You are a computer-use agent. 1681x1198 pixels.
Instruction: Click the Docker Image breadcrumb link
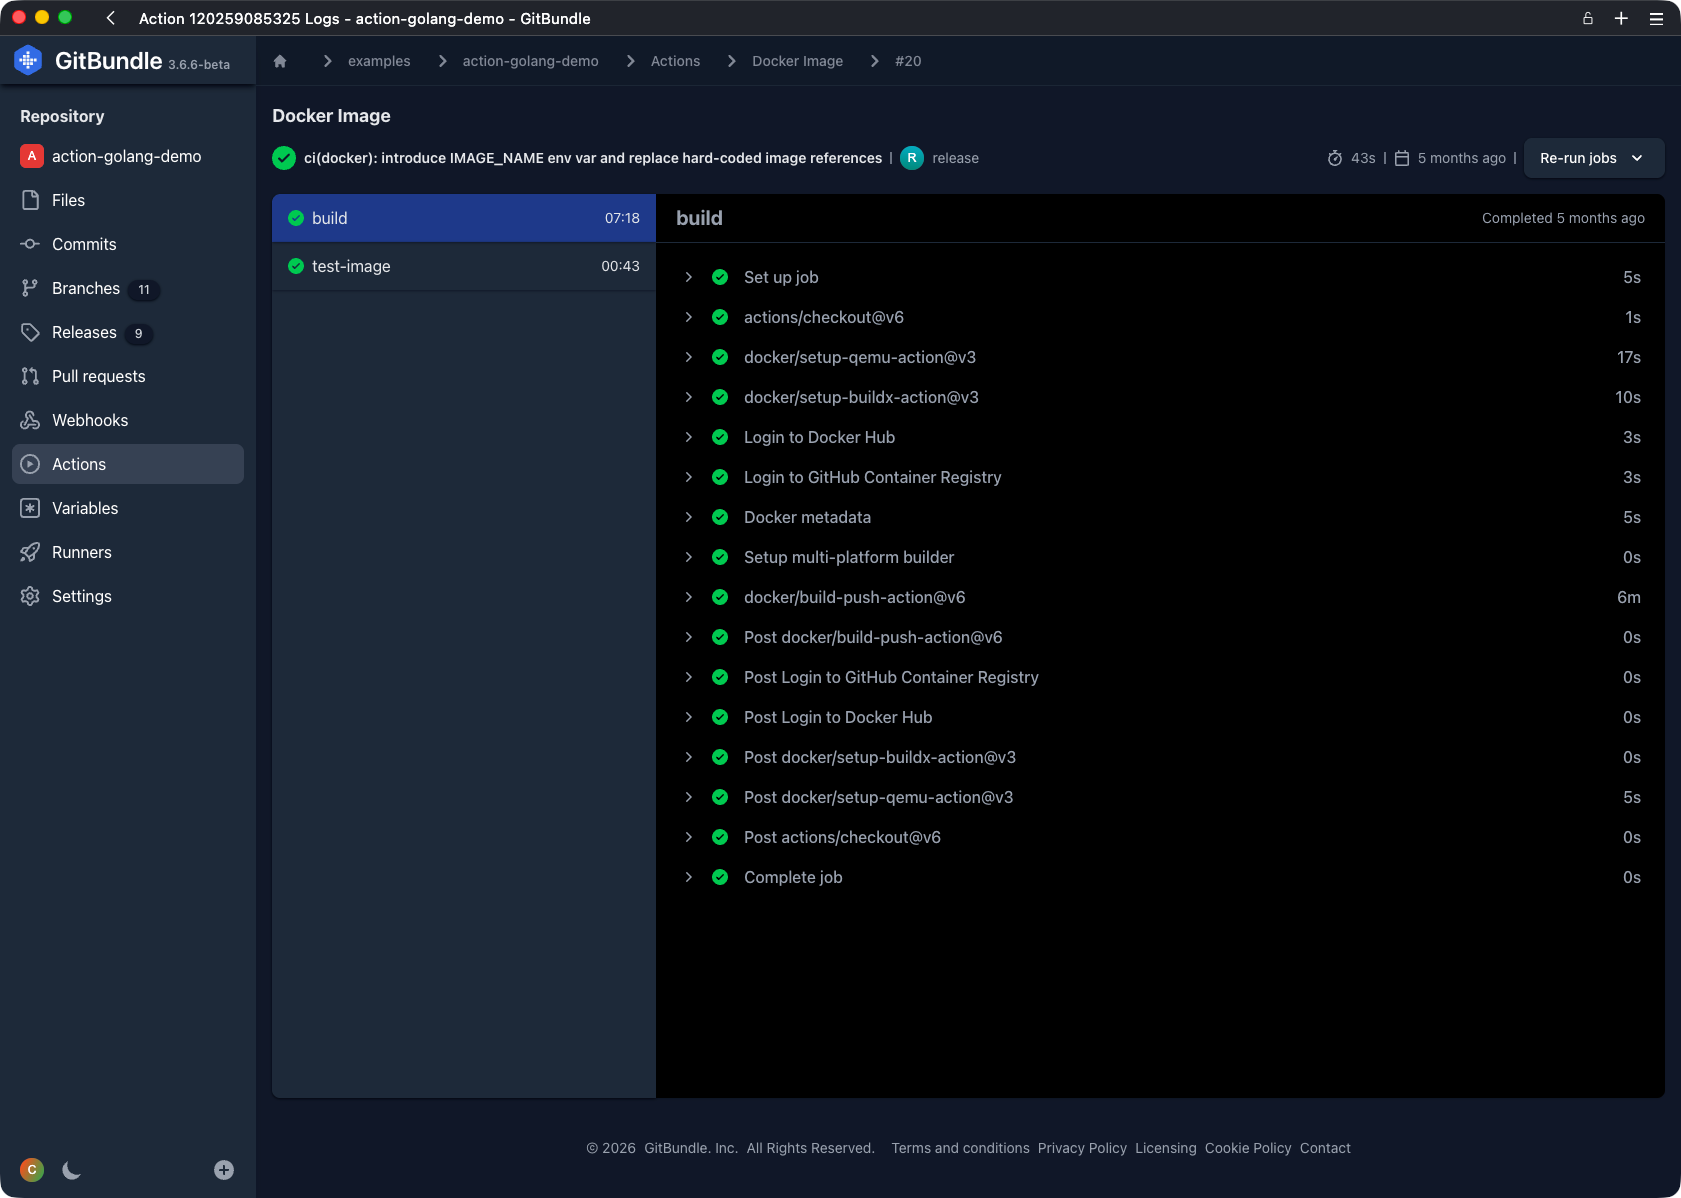pyautogui.click(x=797, y=61)
